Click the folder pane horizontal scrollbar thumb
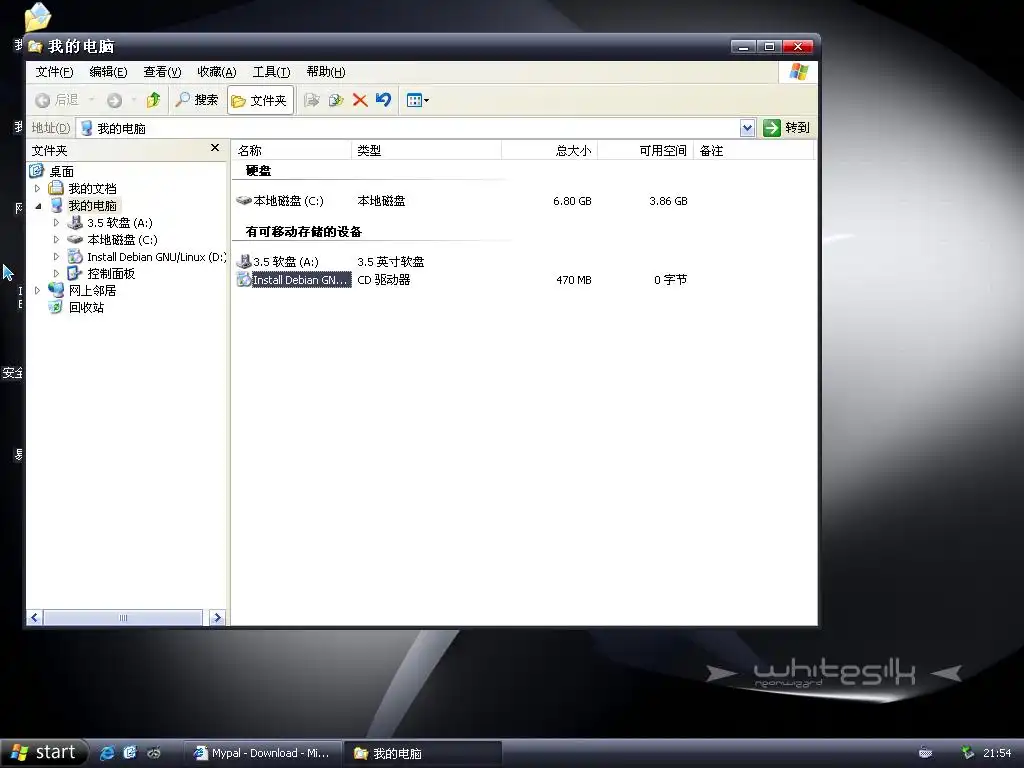The width and height of the screenshot is (1024, 768). pos(123,617)
